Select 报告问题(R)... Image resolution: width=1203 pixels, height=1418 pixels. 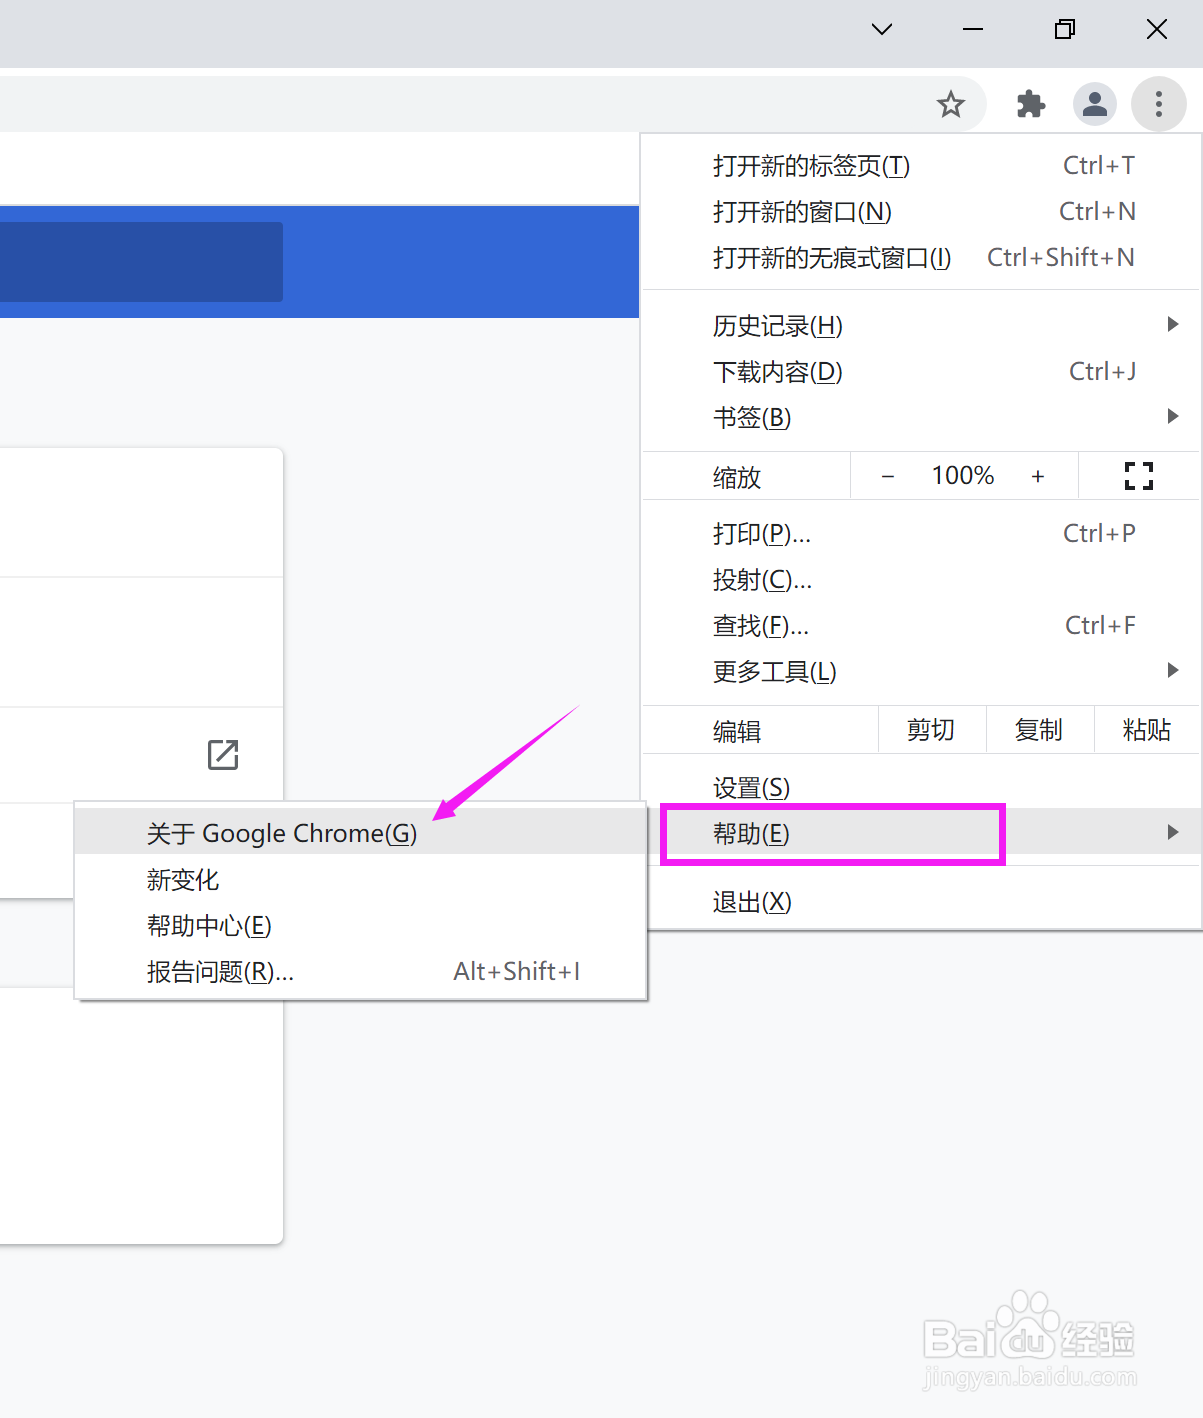click(x=361, y=972)
